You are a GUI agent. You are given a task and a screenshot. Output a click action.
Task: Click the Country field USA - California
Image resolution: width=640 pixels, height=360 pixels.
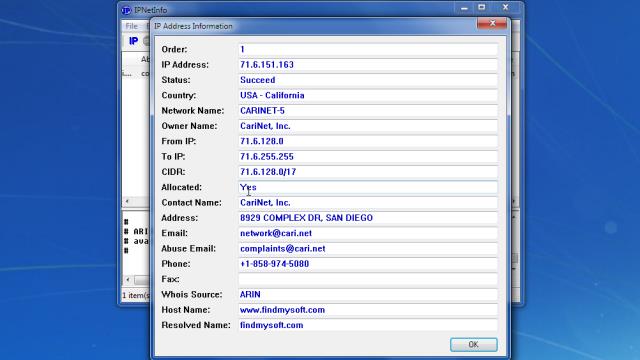pos(368,96)
